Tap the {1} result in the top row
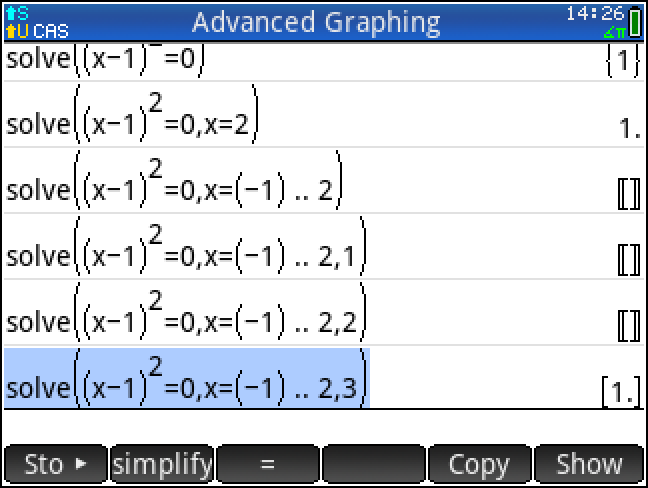This screenshot has width=648, height=488. point(621,62)
